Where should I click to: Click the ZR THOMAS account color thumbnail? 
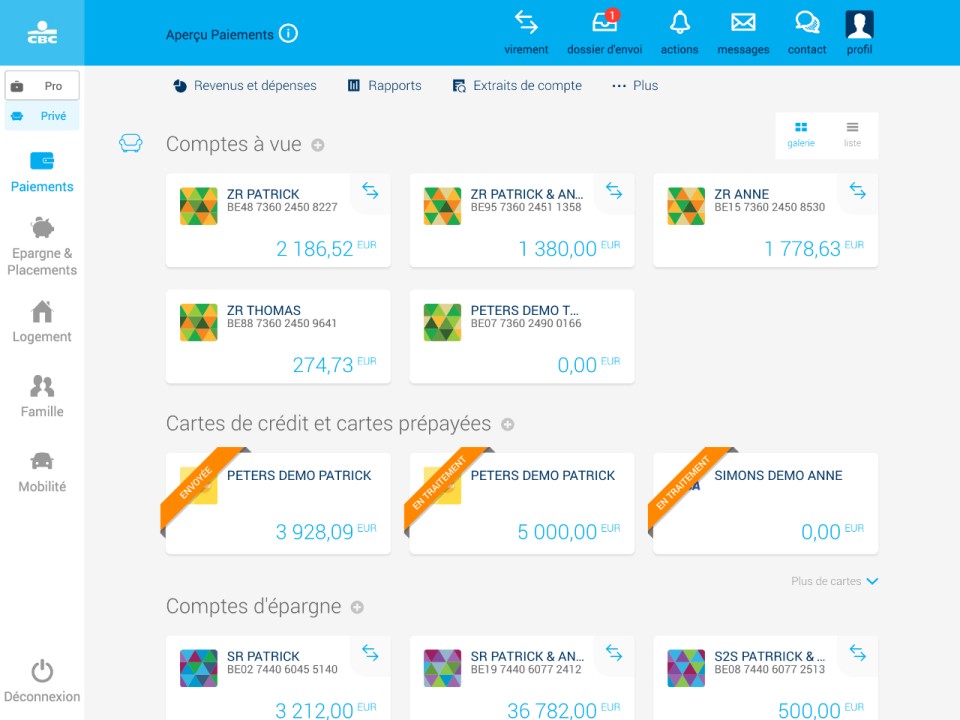(199, 323)
